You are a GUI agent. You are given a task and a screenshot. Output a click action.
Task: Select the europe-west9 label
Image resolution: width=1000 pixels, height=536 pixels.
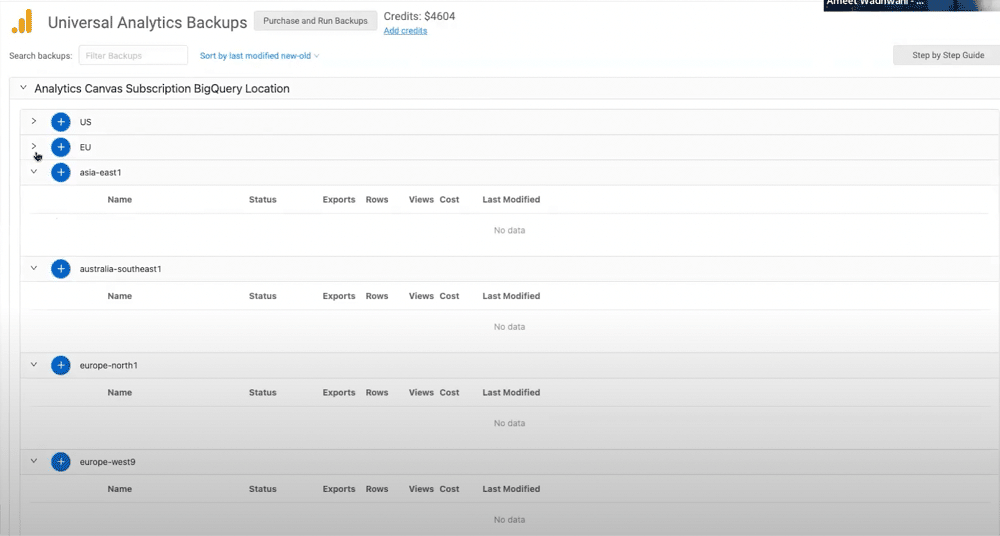coord(107,462)
